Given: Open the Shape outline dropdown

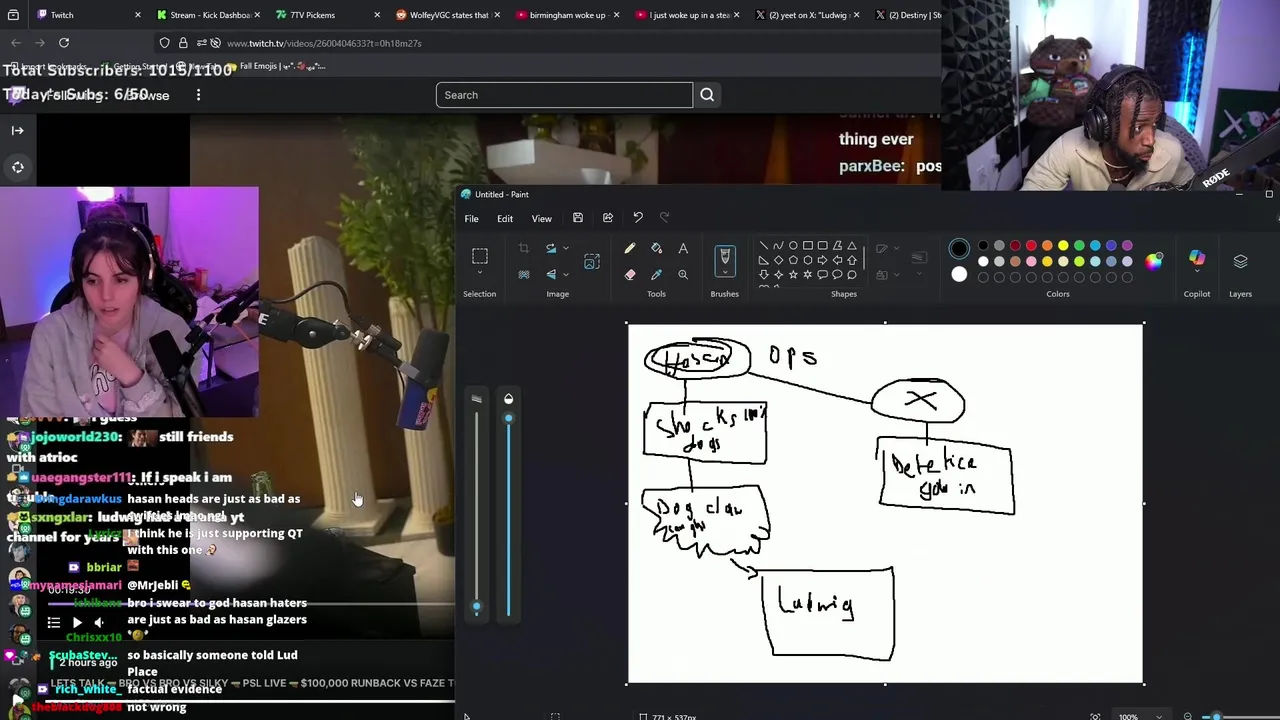Looking at the screenshot, I should pyautogui.click(x=896, y=248).
